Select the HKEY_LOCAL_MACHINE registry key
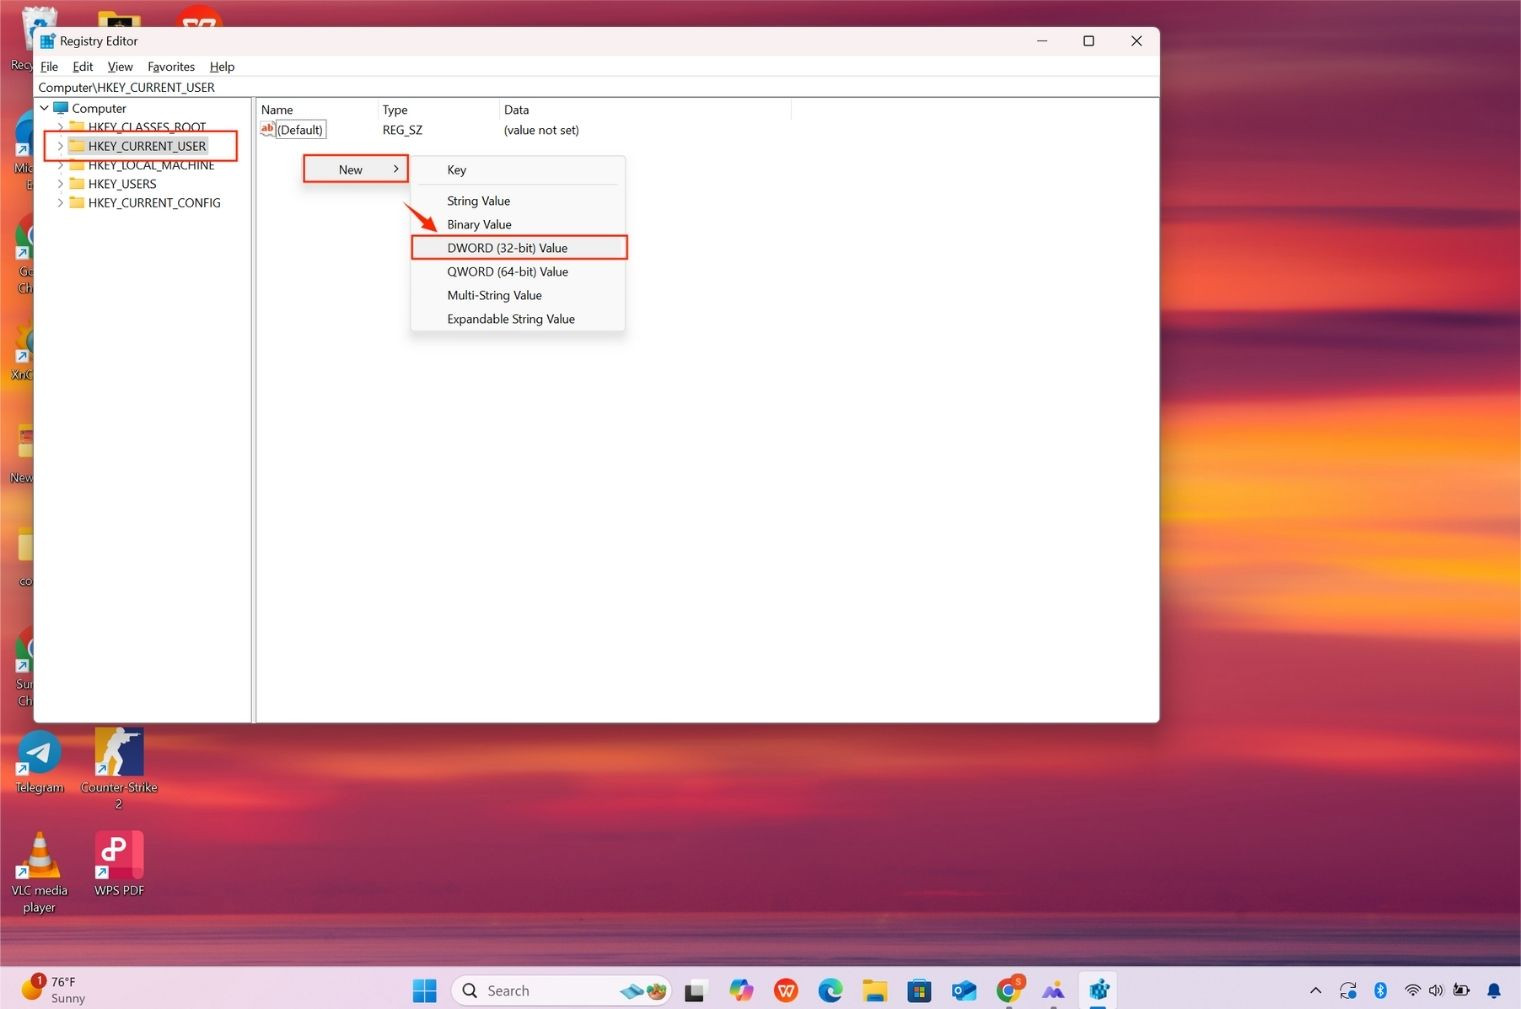 [151, 164]
